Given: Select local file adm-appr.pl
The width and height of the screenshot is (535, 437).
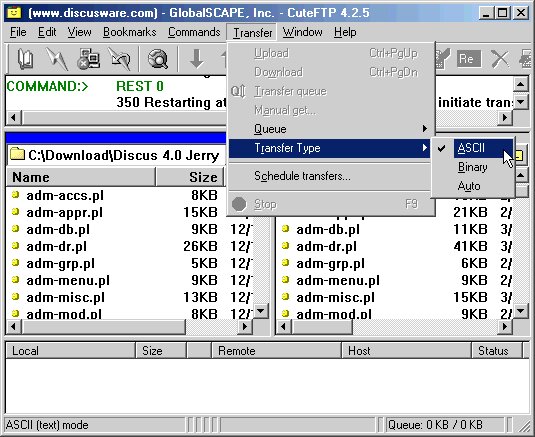Looking at the screenshot, I should point(64,212).
